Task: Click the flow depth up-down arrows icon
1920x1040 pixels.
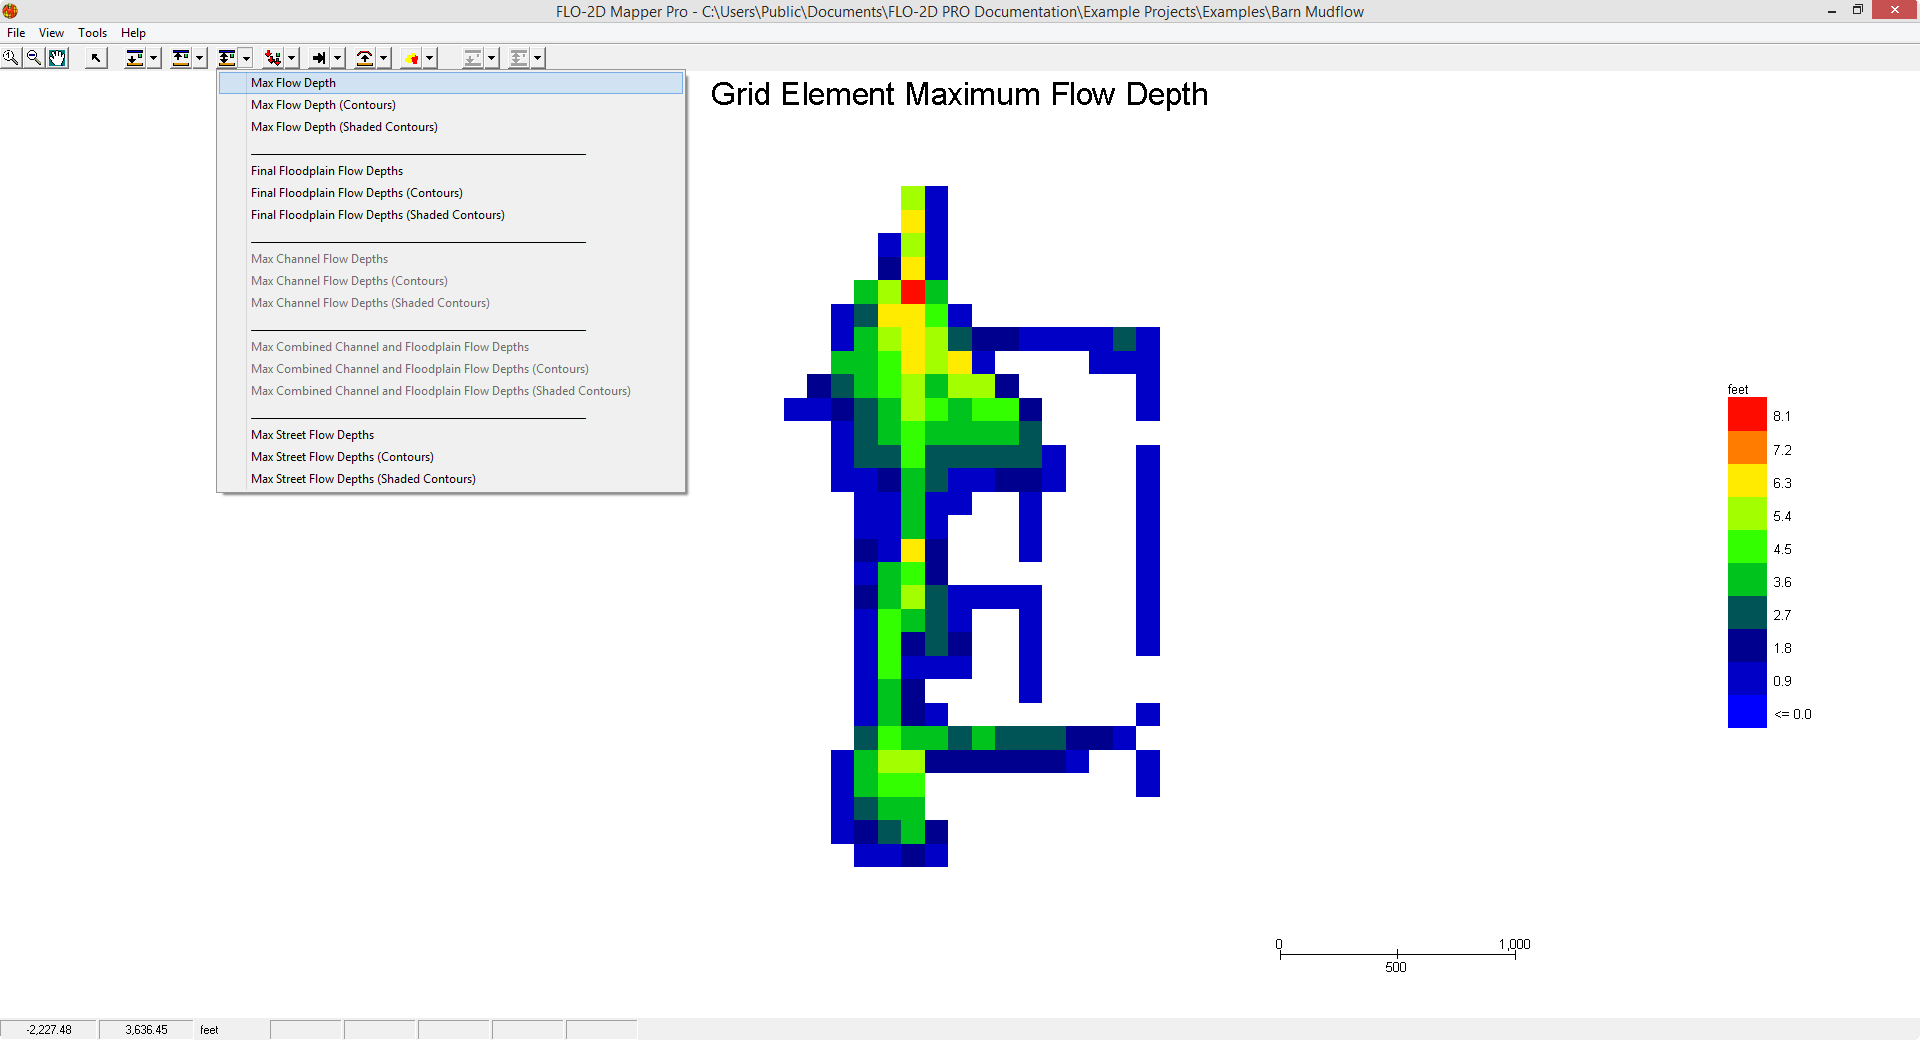Action: coord(227,58)
